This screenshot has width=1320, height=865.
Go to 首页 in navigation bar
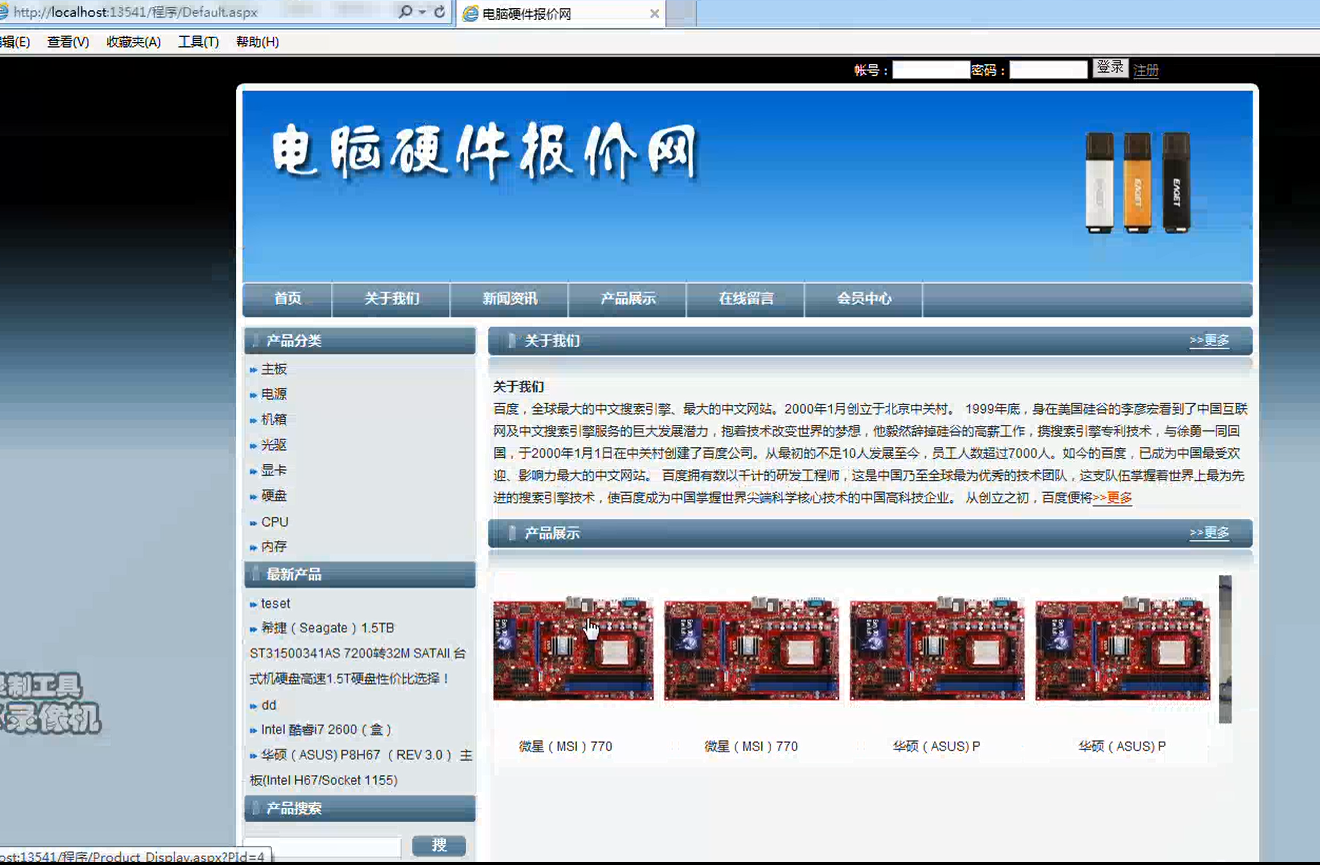(288, 299)
